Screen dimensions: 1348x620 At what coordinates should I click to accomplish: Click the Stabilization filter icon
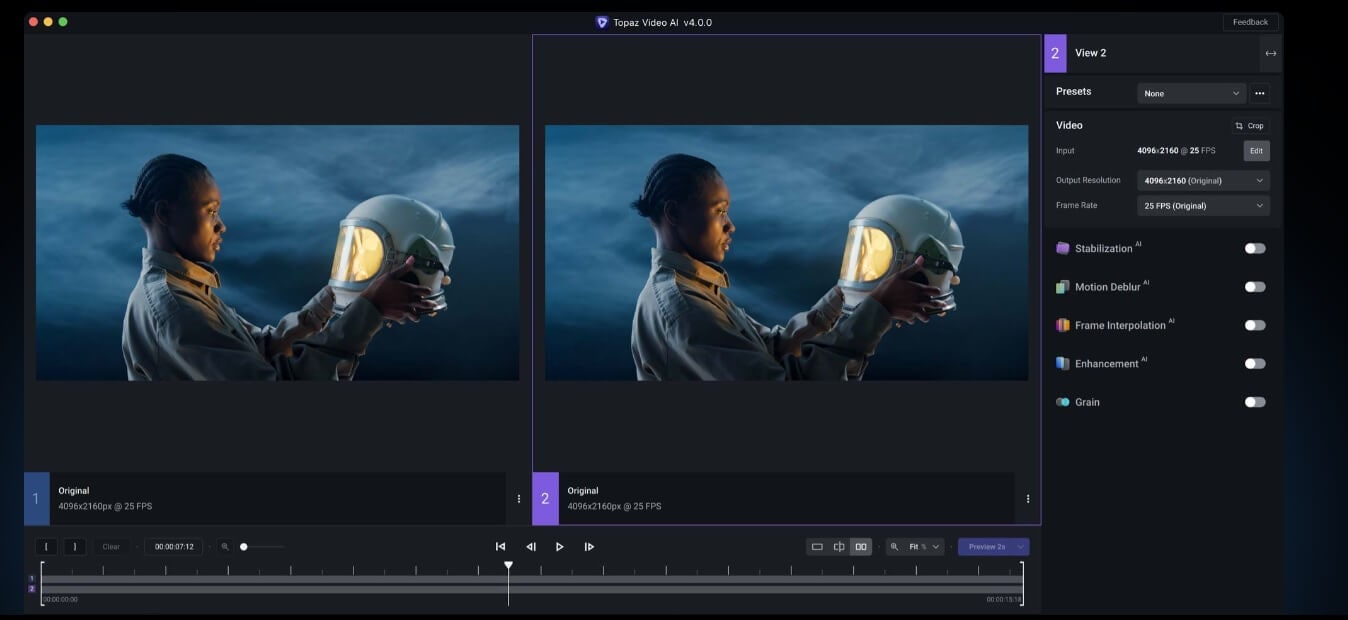coord(1063,248)
